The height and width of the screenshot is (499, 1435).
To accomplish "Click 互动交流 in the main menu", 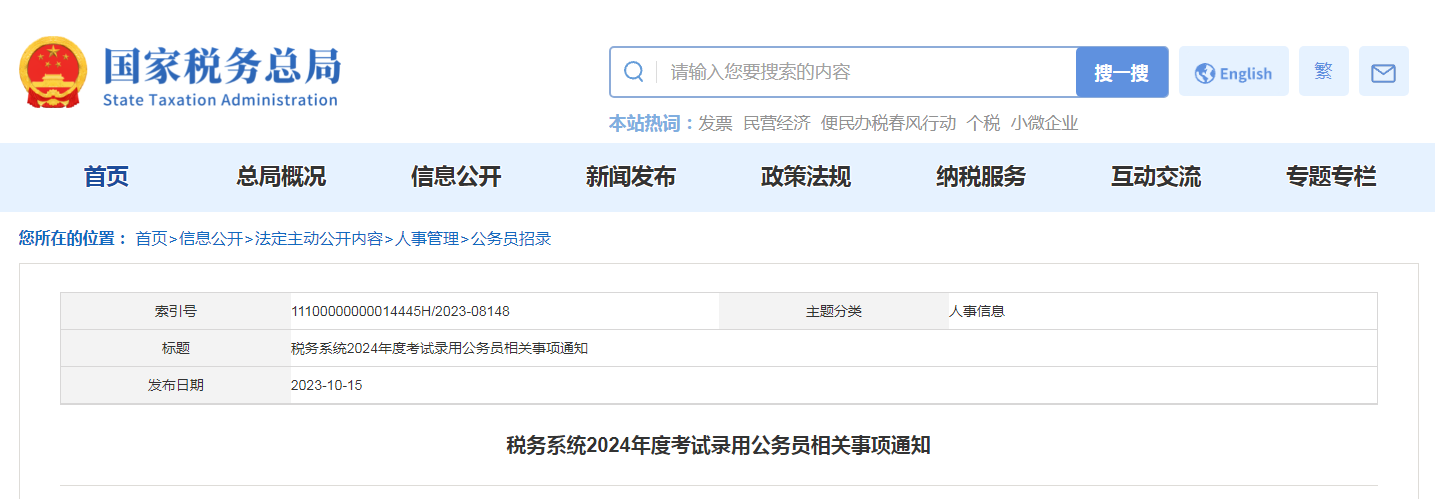I will 1156,178.
